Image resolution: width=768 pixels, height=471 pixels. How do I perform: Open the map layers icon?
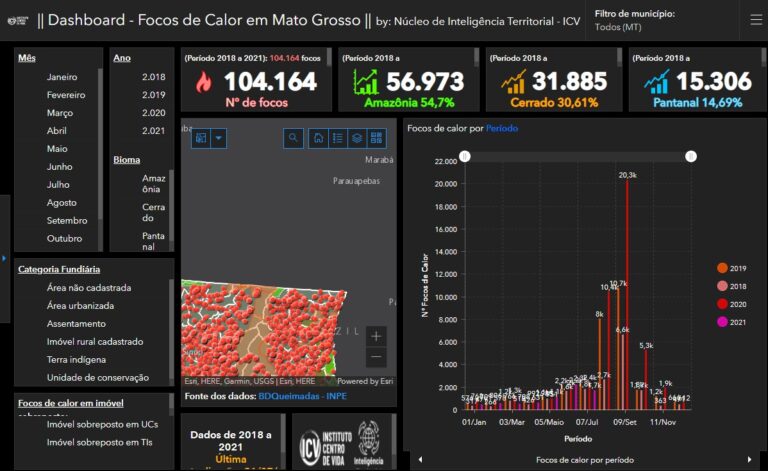coord(357,138)
